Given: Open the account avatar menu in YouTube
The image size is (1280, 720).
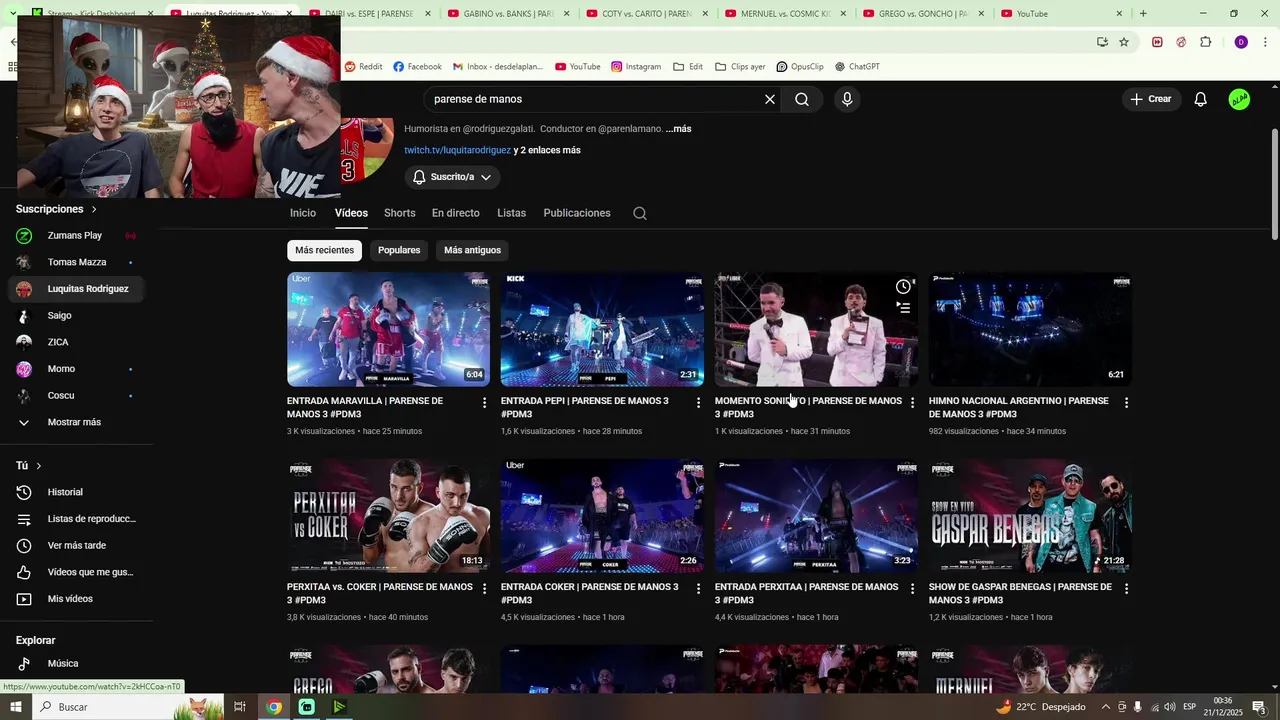Looking at the screenshot, I should pyautogui.click(x=1239, y=99).
